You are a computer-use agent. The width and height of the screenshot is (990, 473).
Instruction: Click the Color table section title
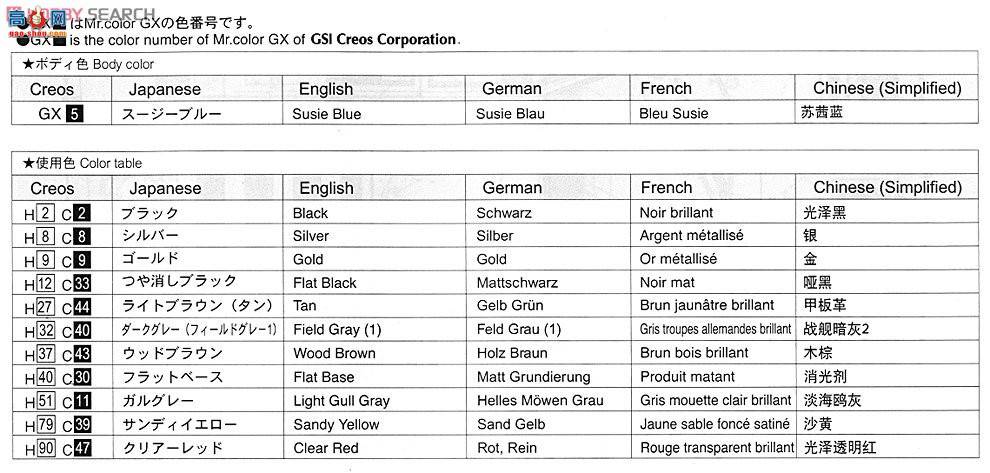[x=82, y=164]
